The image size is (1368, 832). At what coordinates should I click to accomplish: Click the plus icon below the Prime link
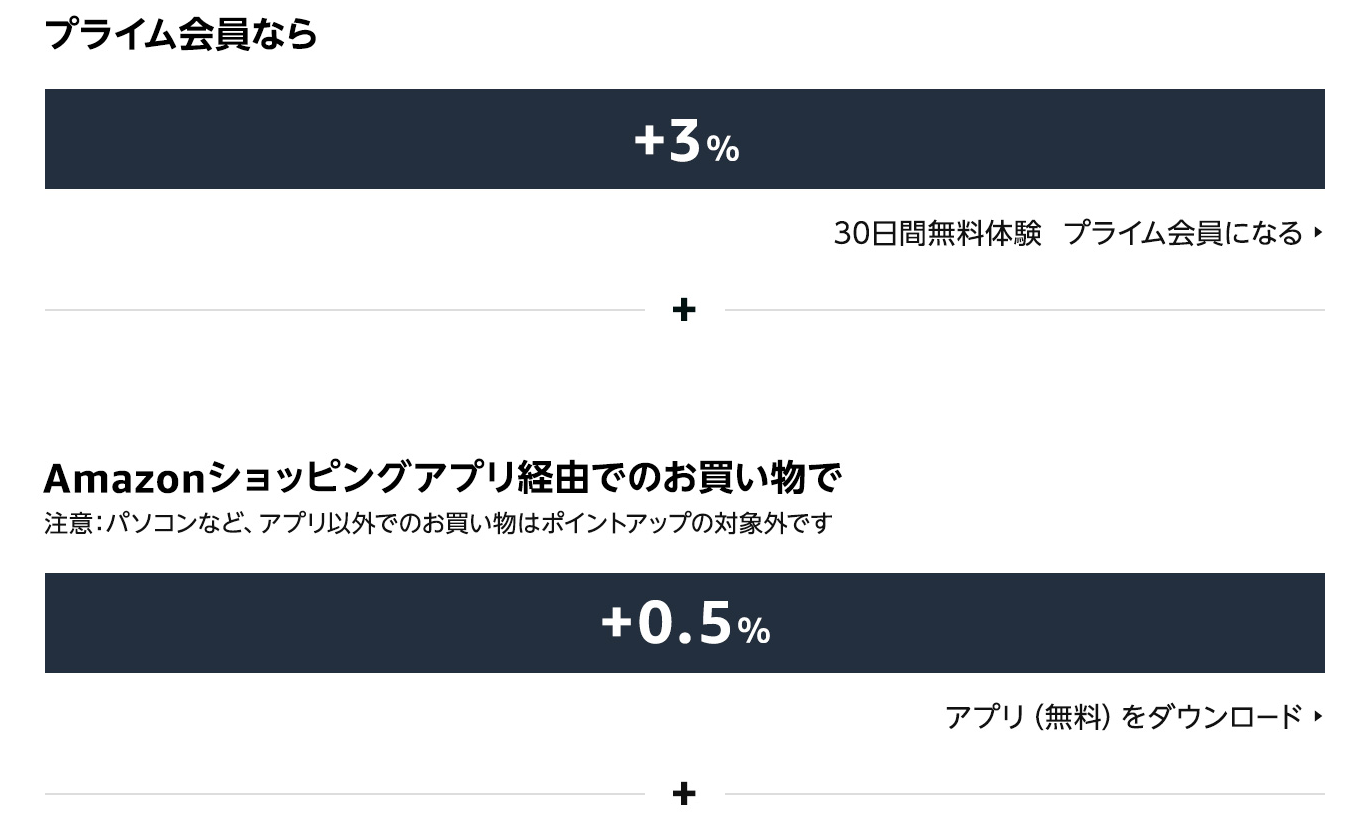[x=684, y=310]
